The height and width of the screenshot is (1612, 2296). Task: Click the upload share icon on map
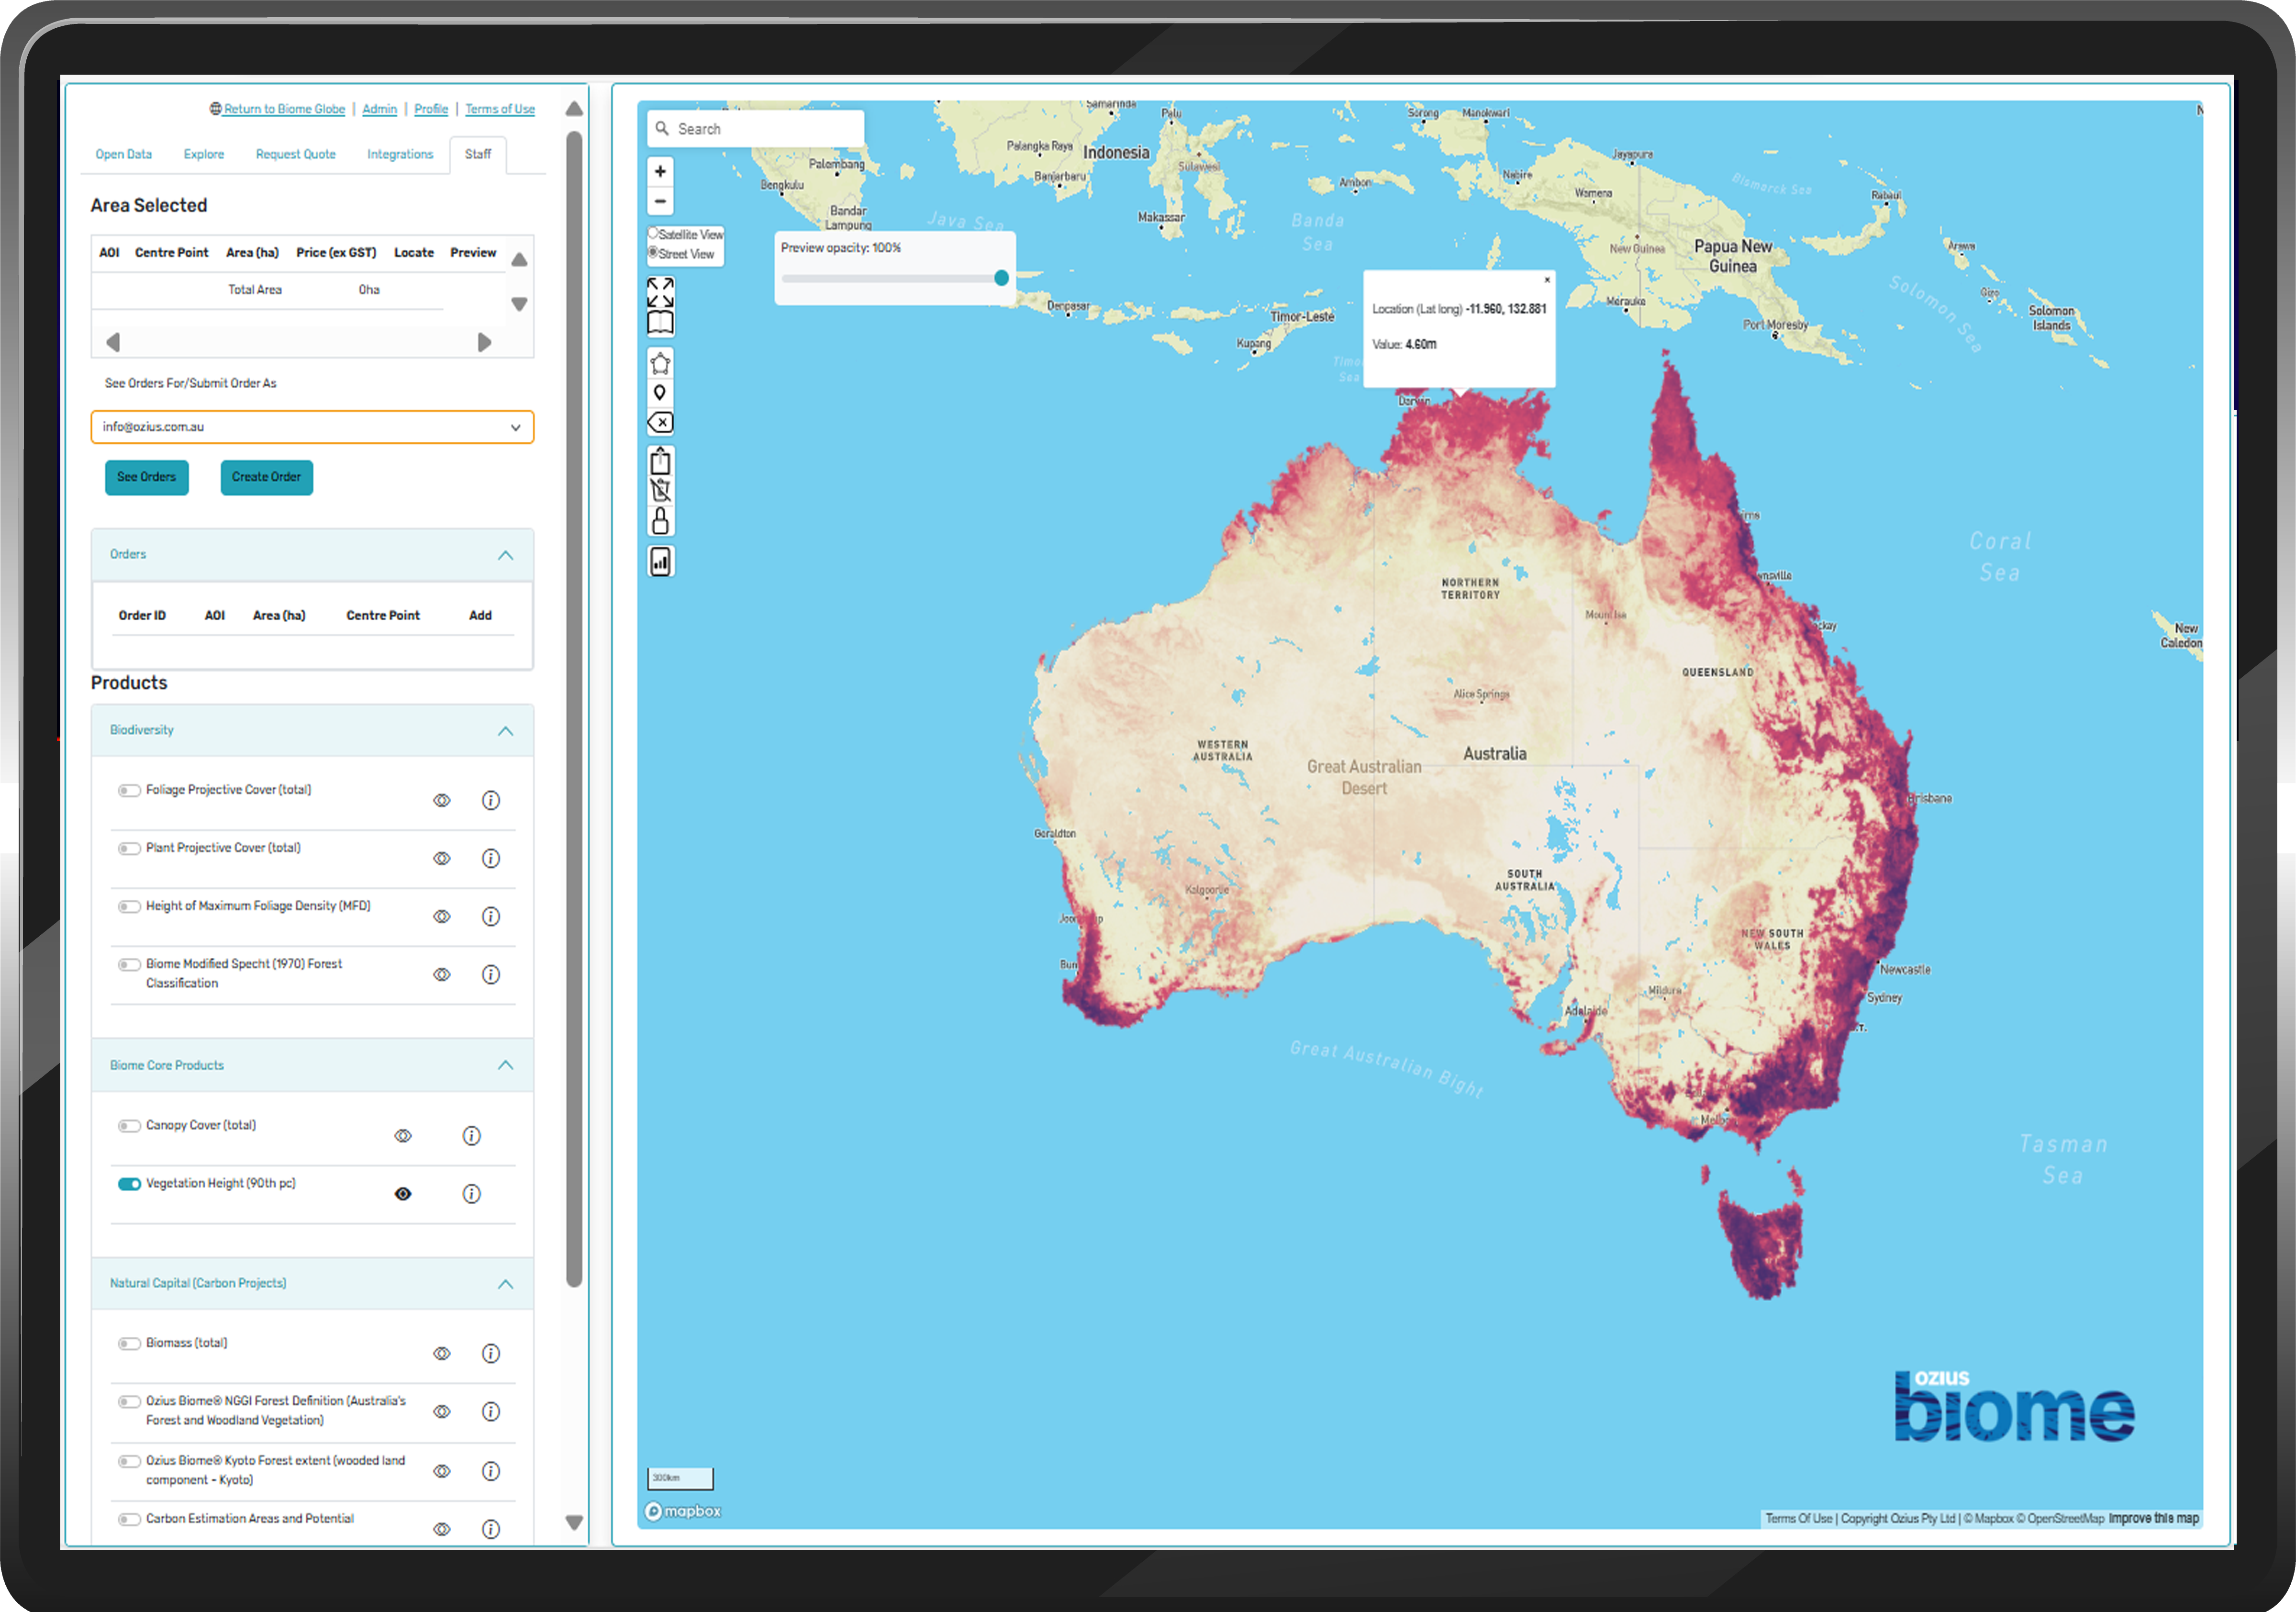click(x=660, y=461)
